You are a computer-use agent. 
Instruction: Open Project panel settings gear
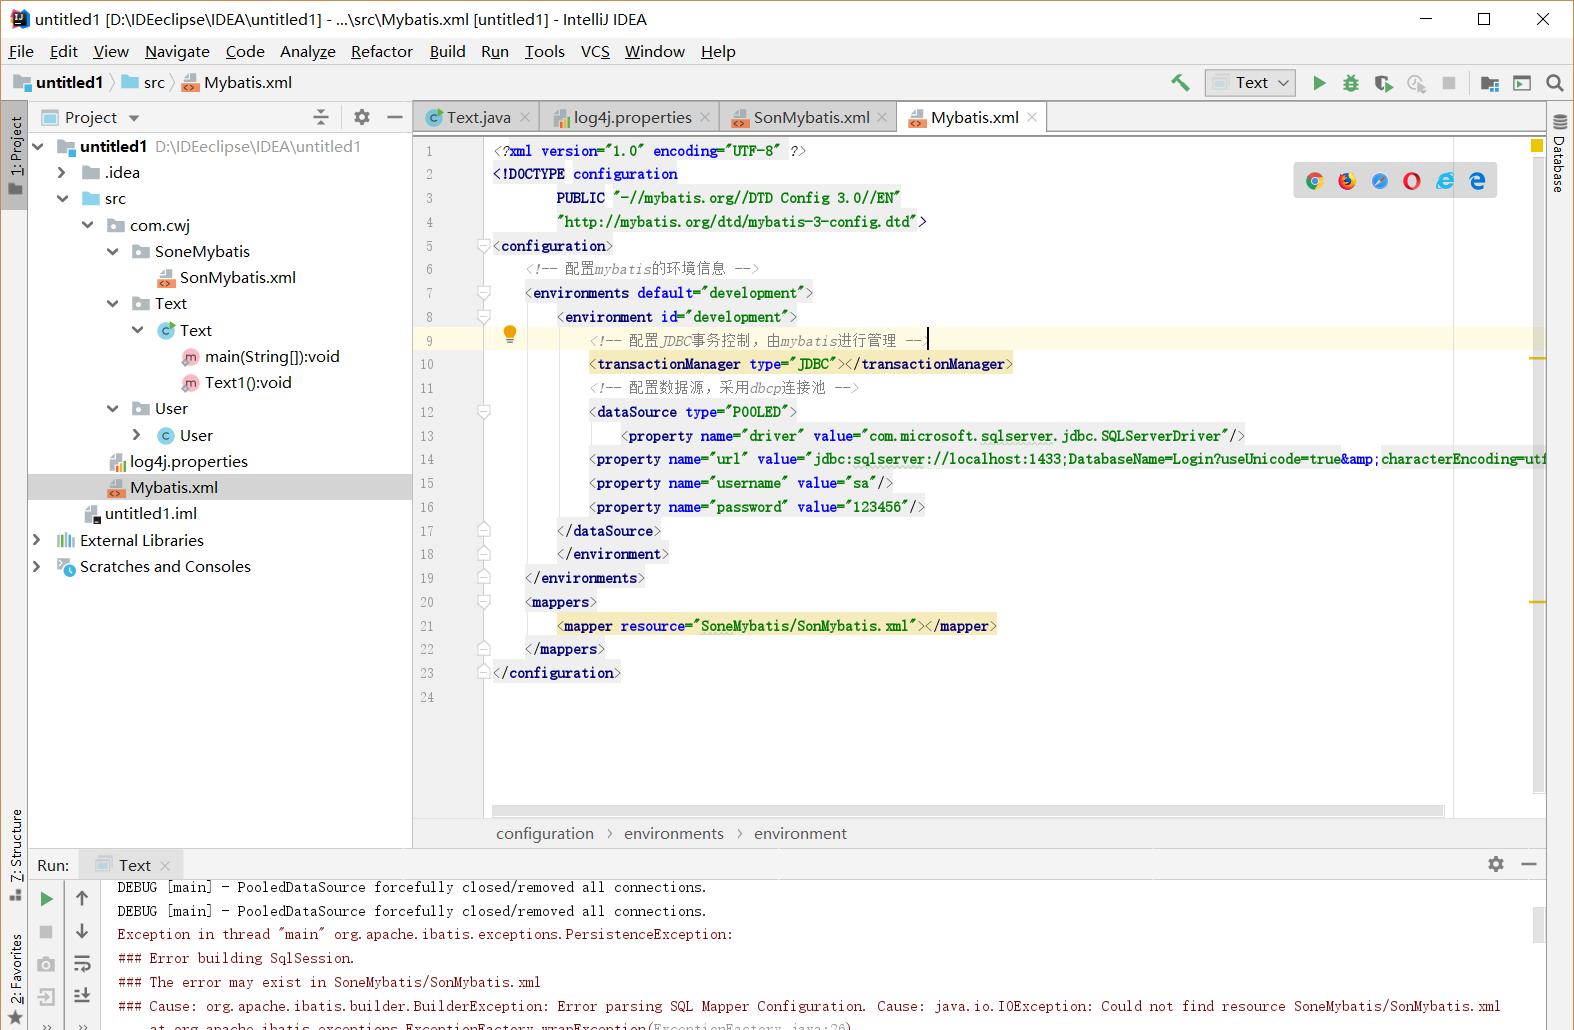pyautogui.click(x=362, y=117)
